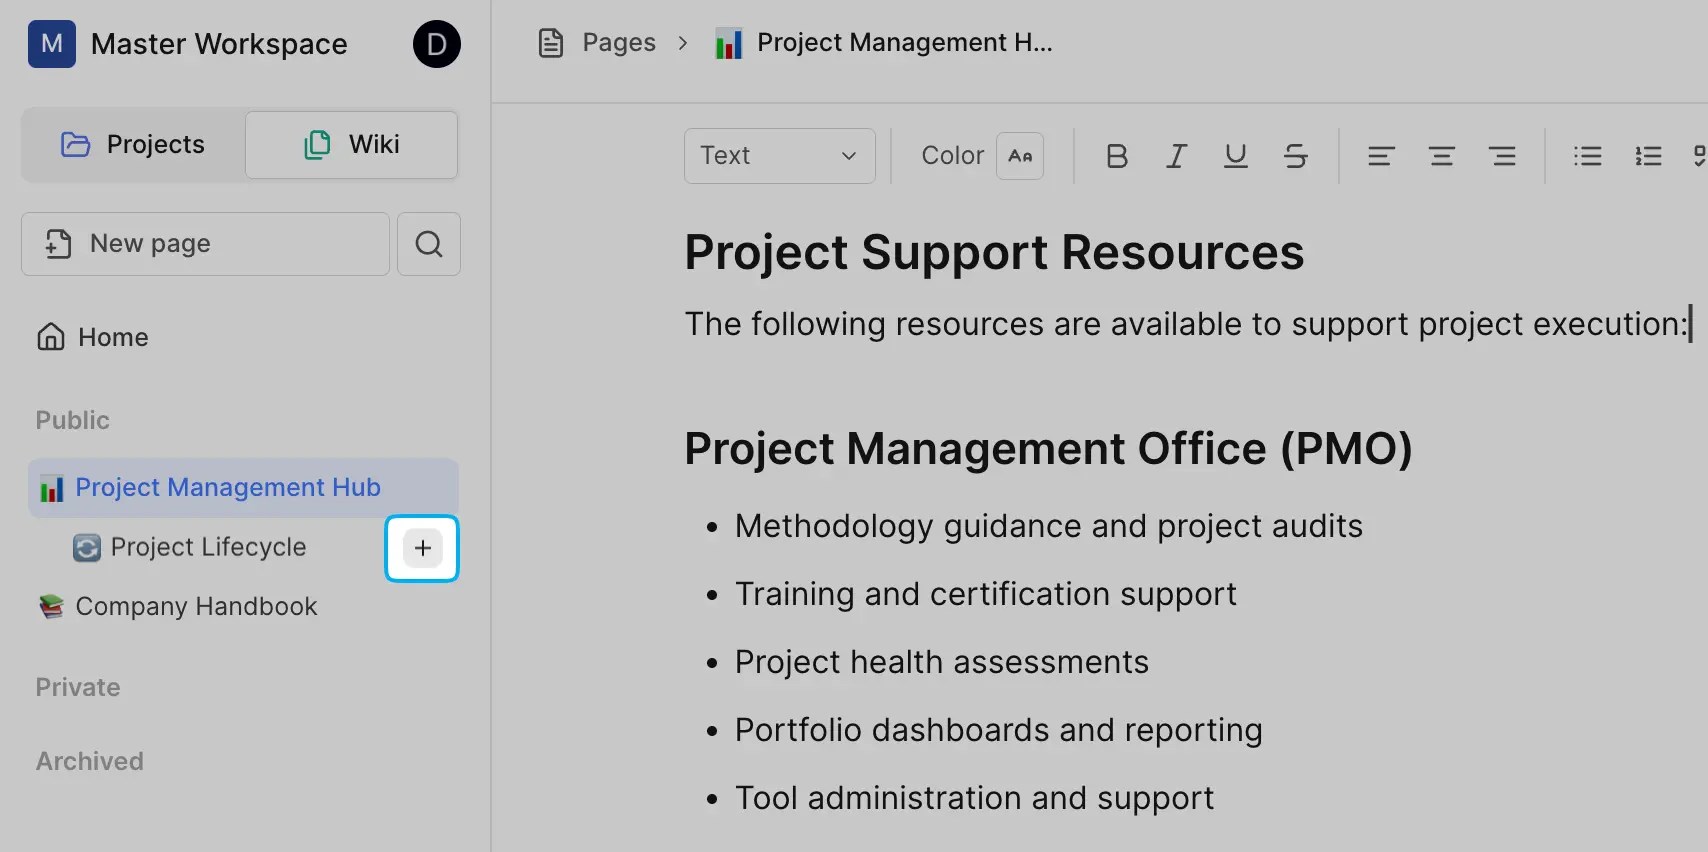
Task: Align text to the right
Action: (1502, 156)
